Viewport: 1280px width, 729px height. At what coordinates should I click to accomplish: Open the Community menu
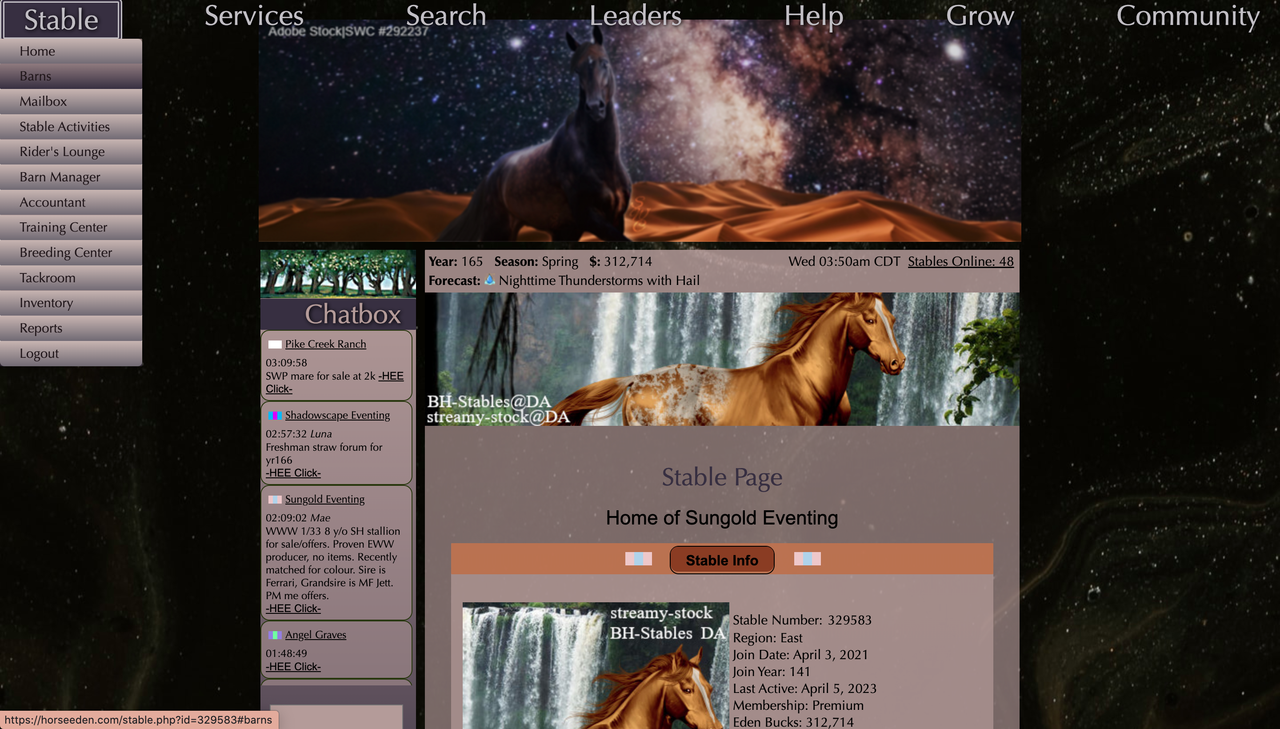tap(1187, 16)
